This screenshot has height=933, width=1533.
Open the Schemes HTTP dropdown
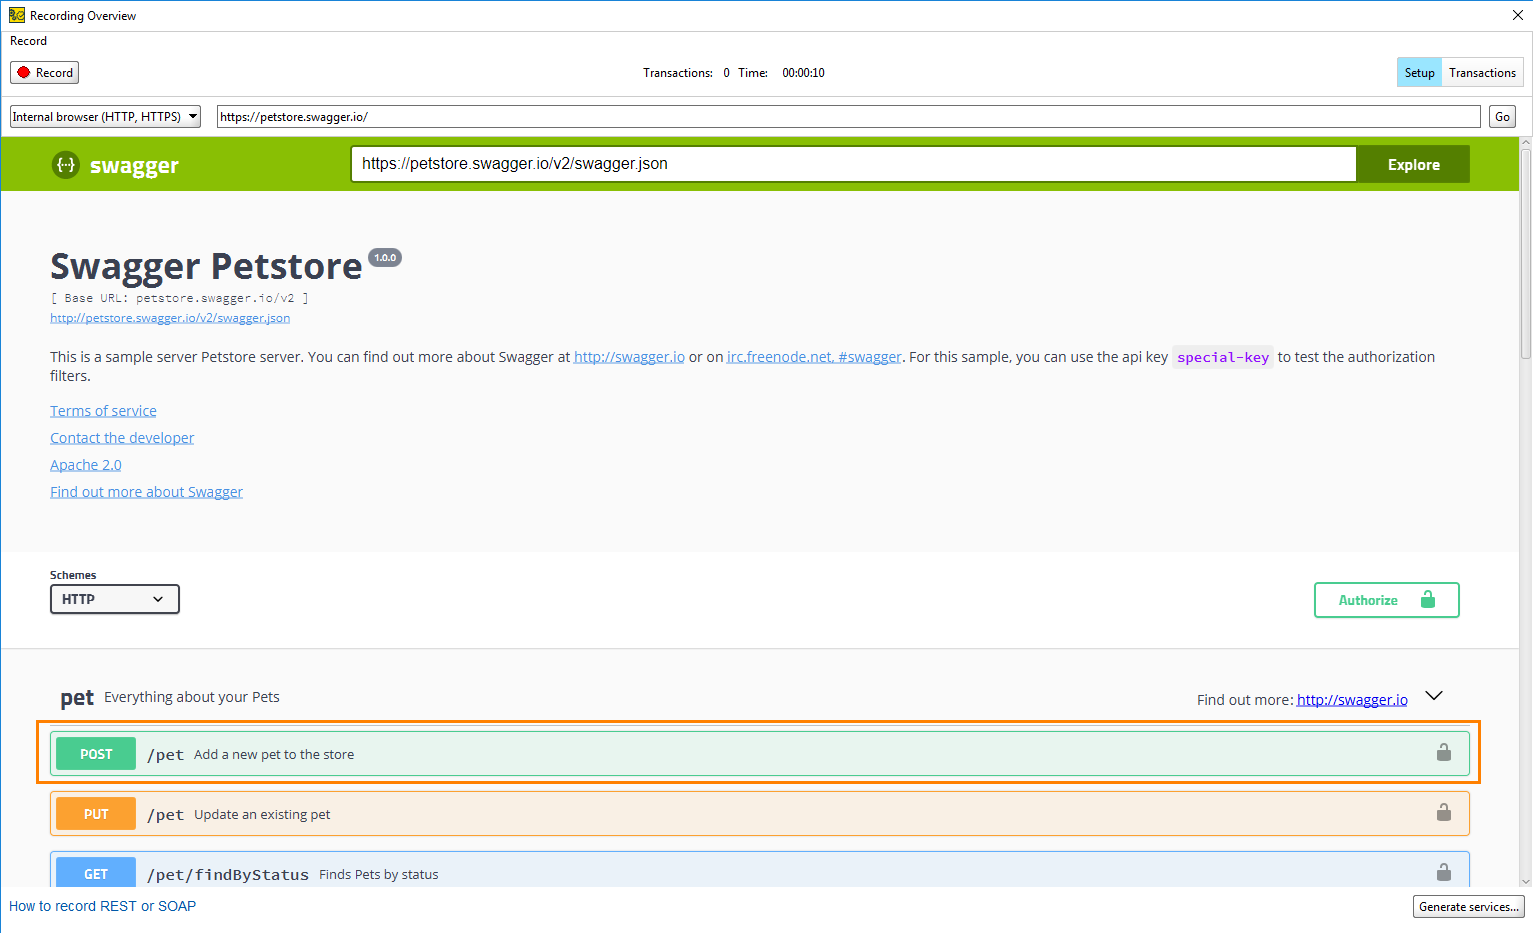click(x=115, y=599)
